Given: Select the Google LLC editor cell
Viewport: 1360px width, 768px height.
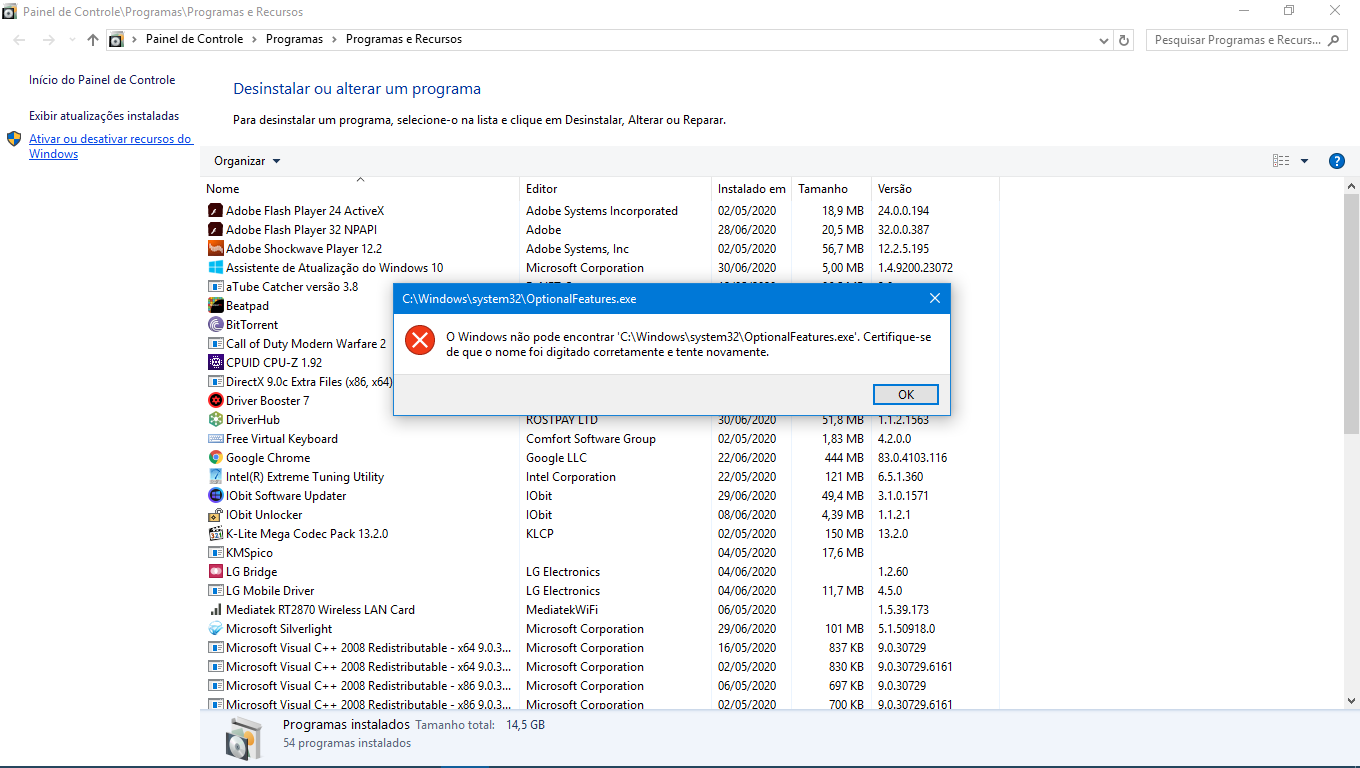Looking at the screenshot, I should tap(556, 458).
